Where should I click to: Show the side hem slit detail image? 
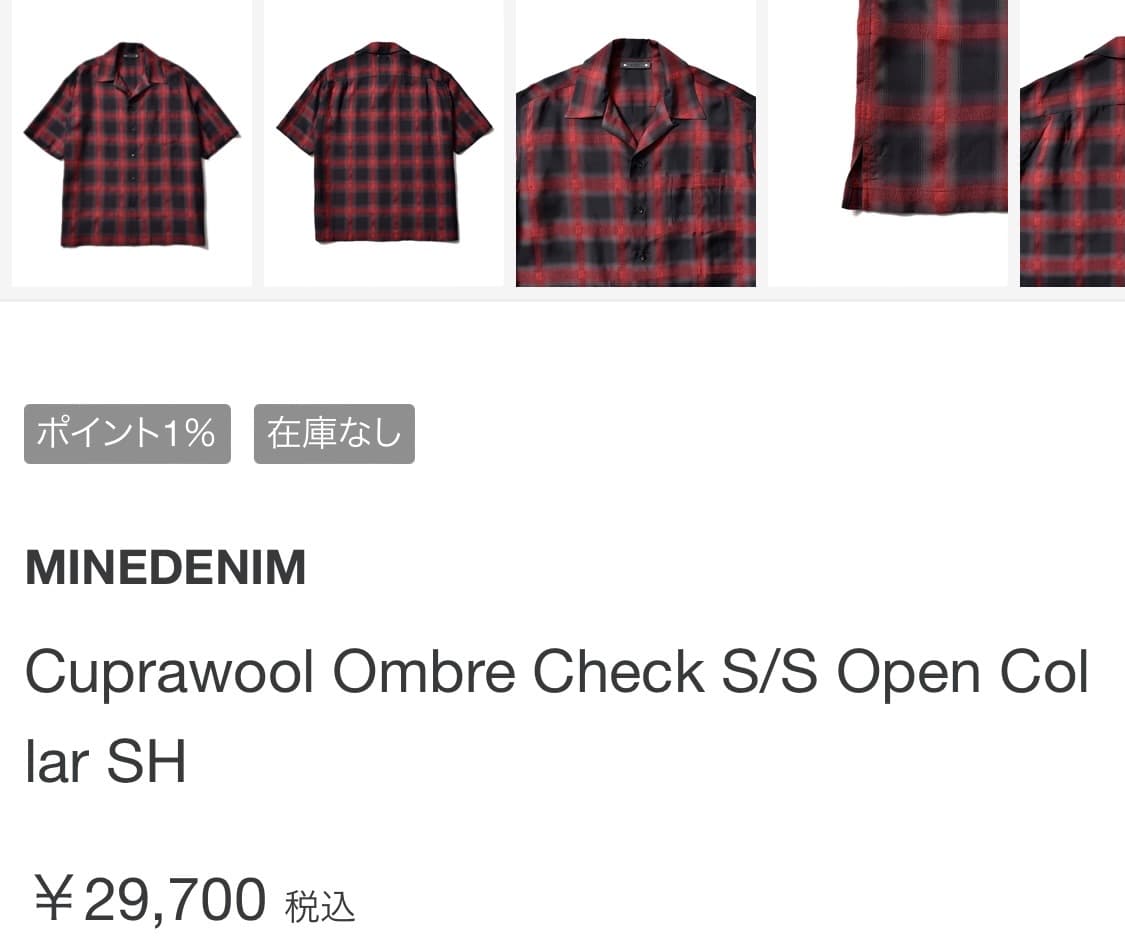[888, 144]
